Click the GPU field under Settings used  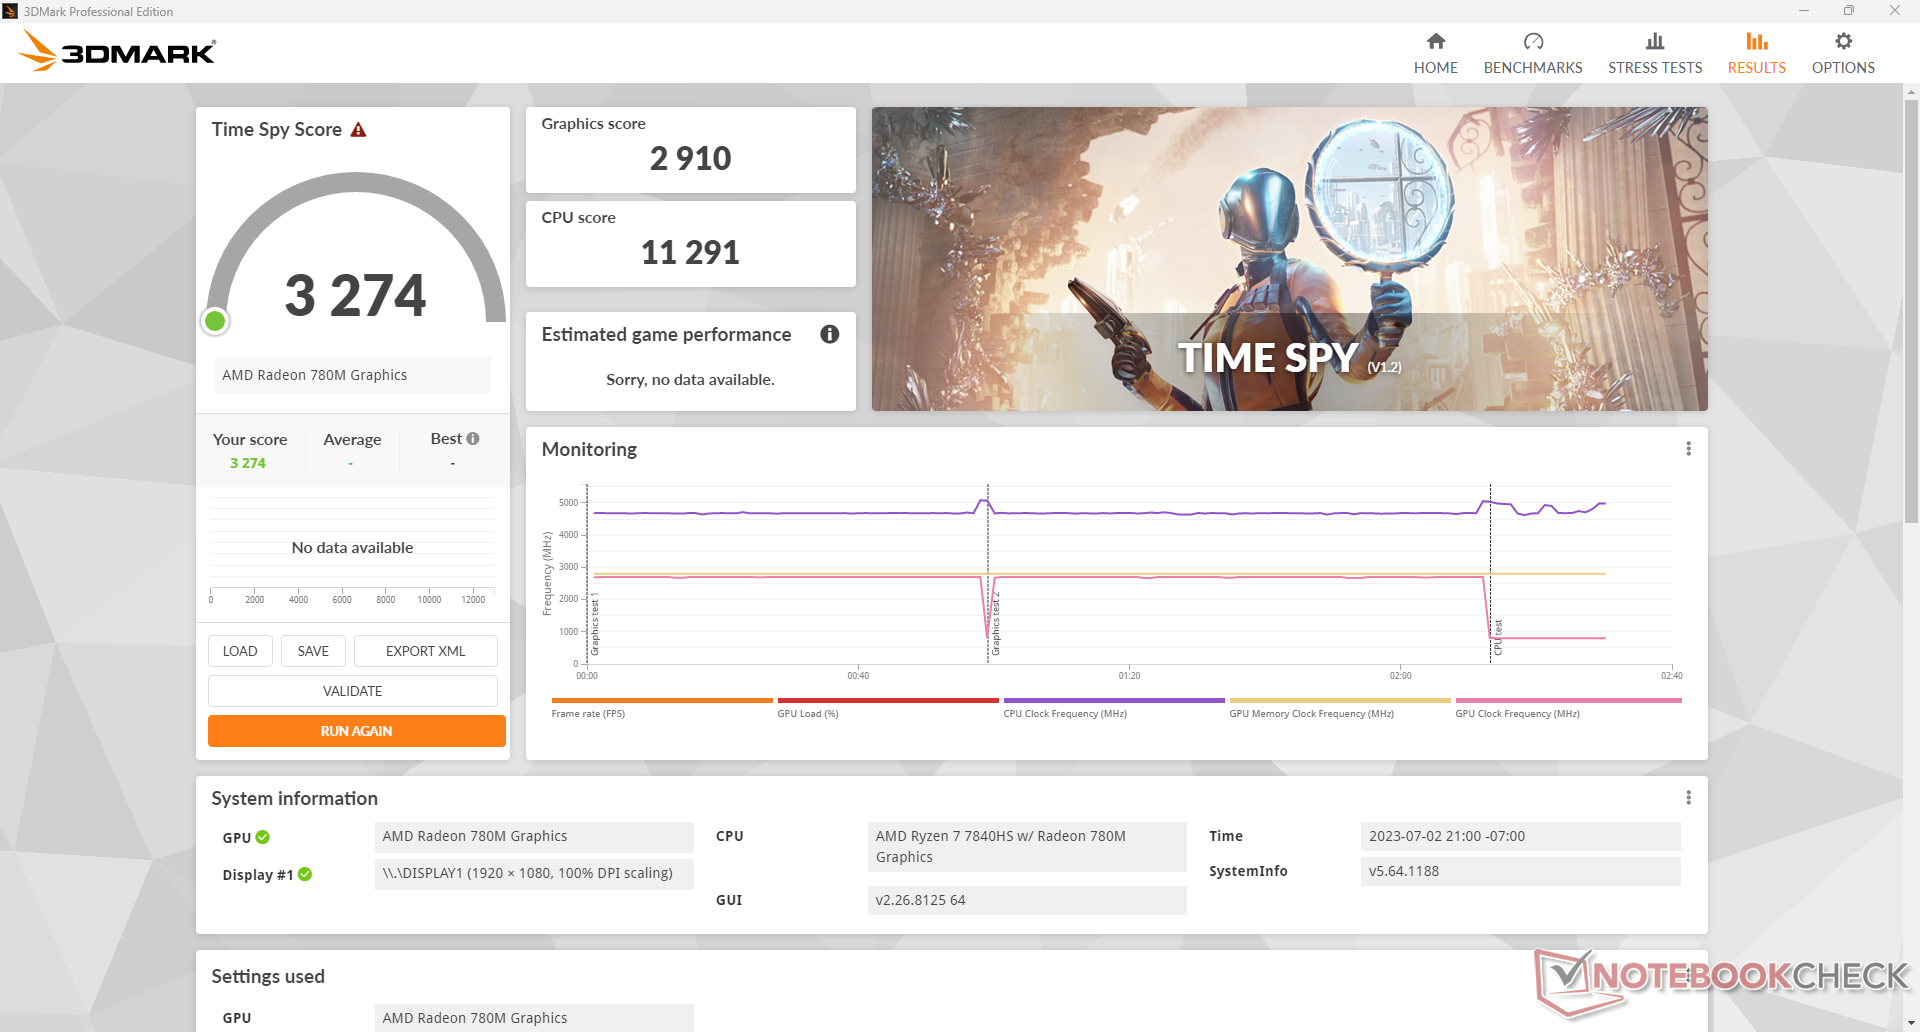pyautogui.click(x=534, y=1018)
